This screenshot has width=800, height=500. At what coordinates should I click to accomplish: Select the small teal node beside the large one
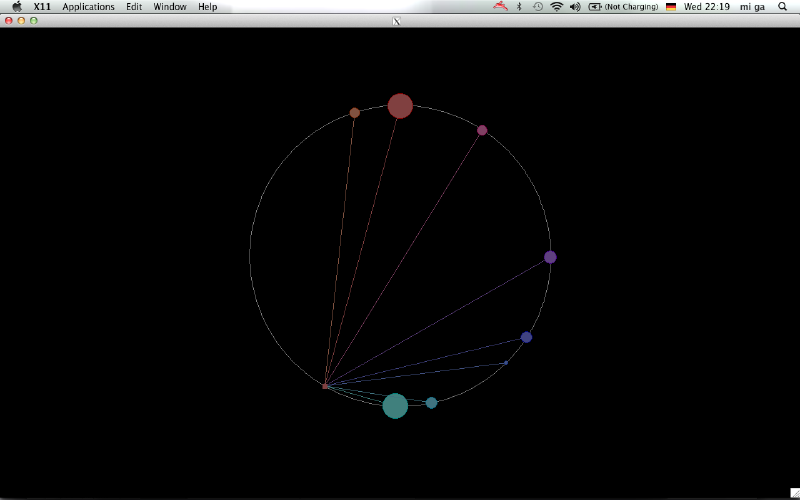coord(431,403)
